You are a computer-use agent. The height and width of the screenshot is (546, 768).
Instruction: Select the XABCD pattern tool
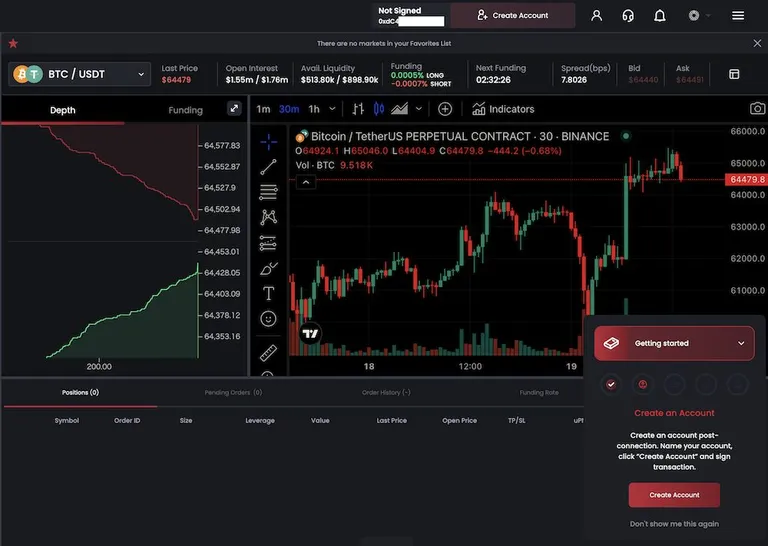268,217
